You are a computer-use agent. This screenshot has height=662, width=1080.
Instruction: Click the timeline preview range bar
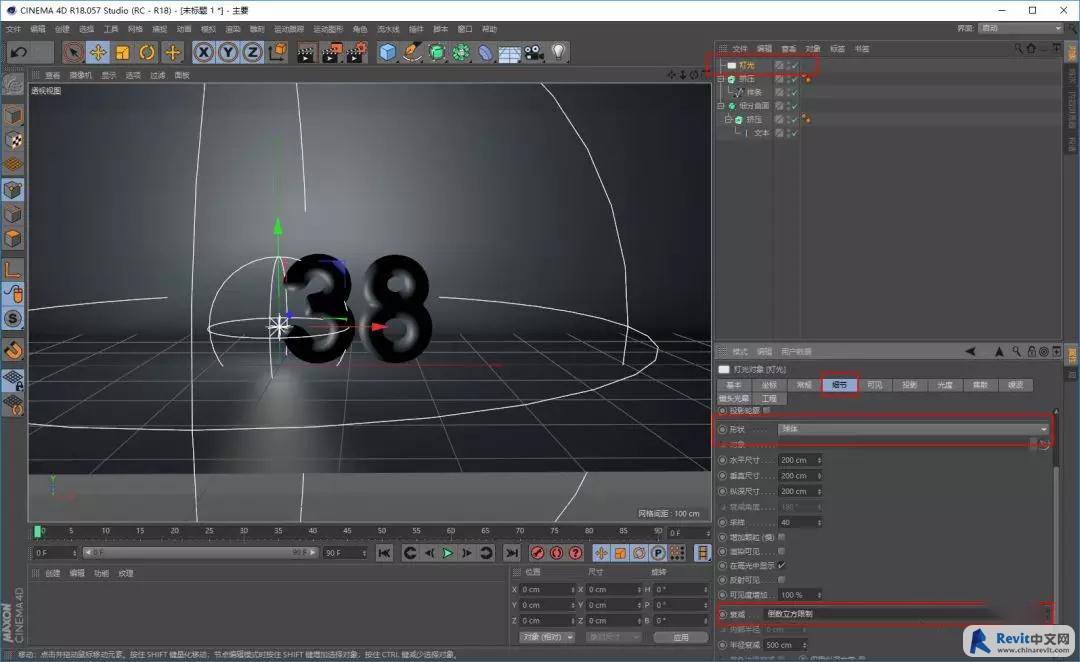pos(200,552)
